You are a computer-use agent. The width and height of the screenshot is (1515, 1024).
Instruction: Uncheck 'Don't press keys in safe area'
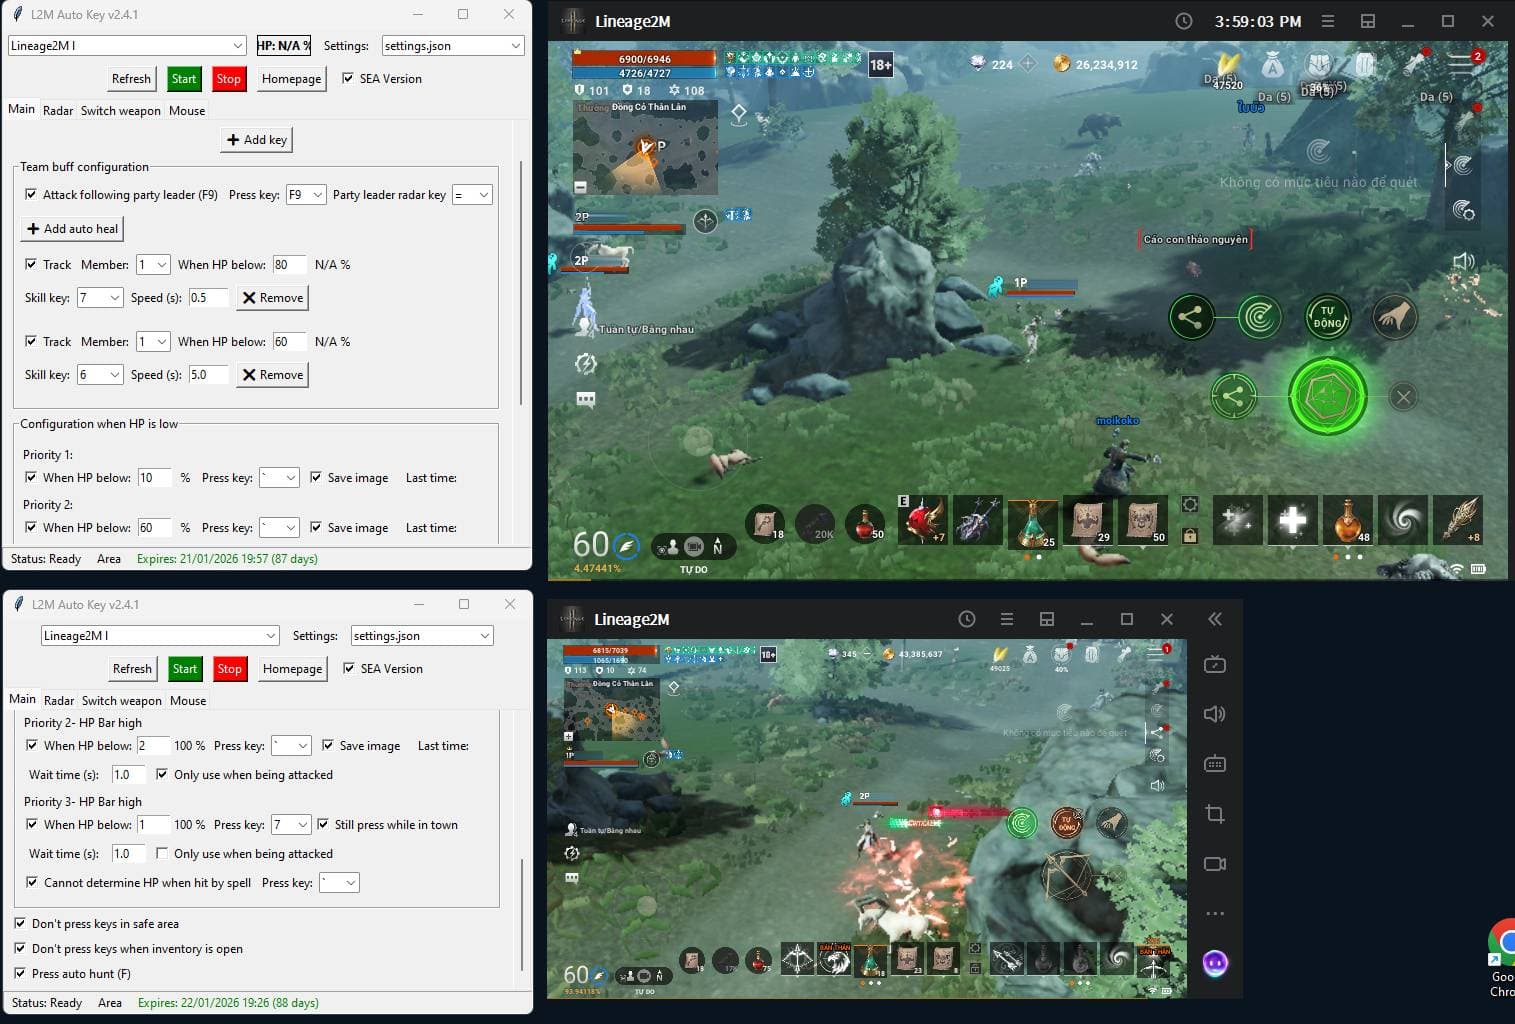(x=20, y=923)
